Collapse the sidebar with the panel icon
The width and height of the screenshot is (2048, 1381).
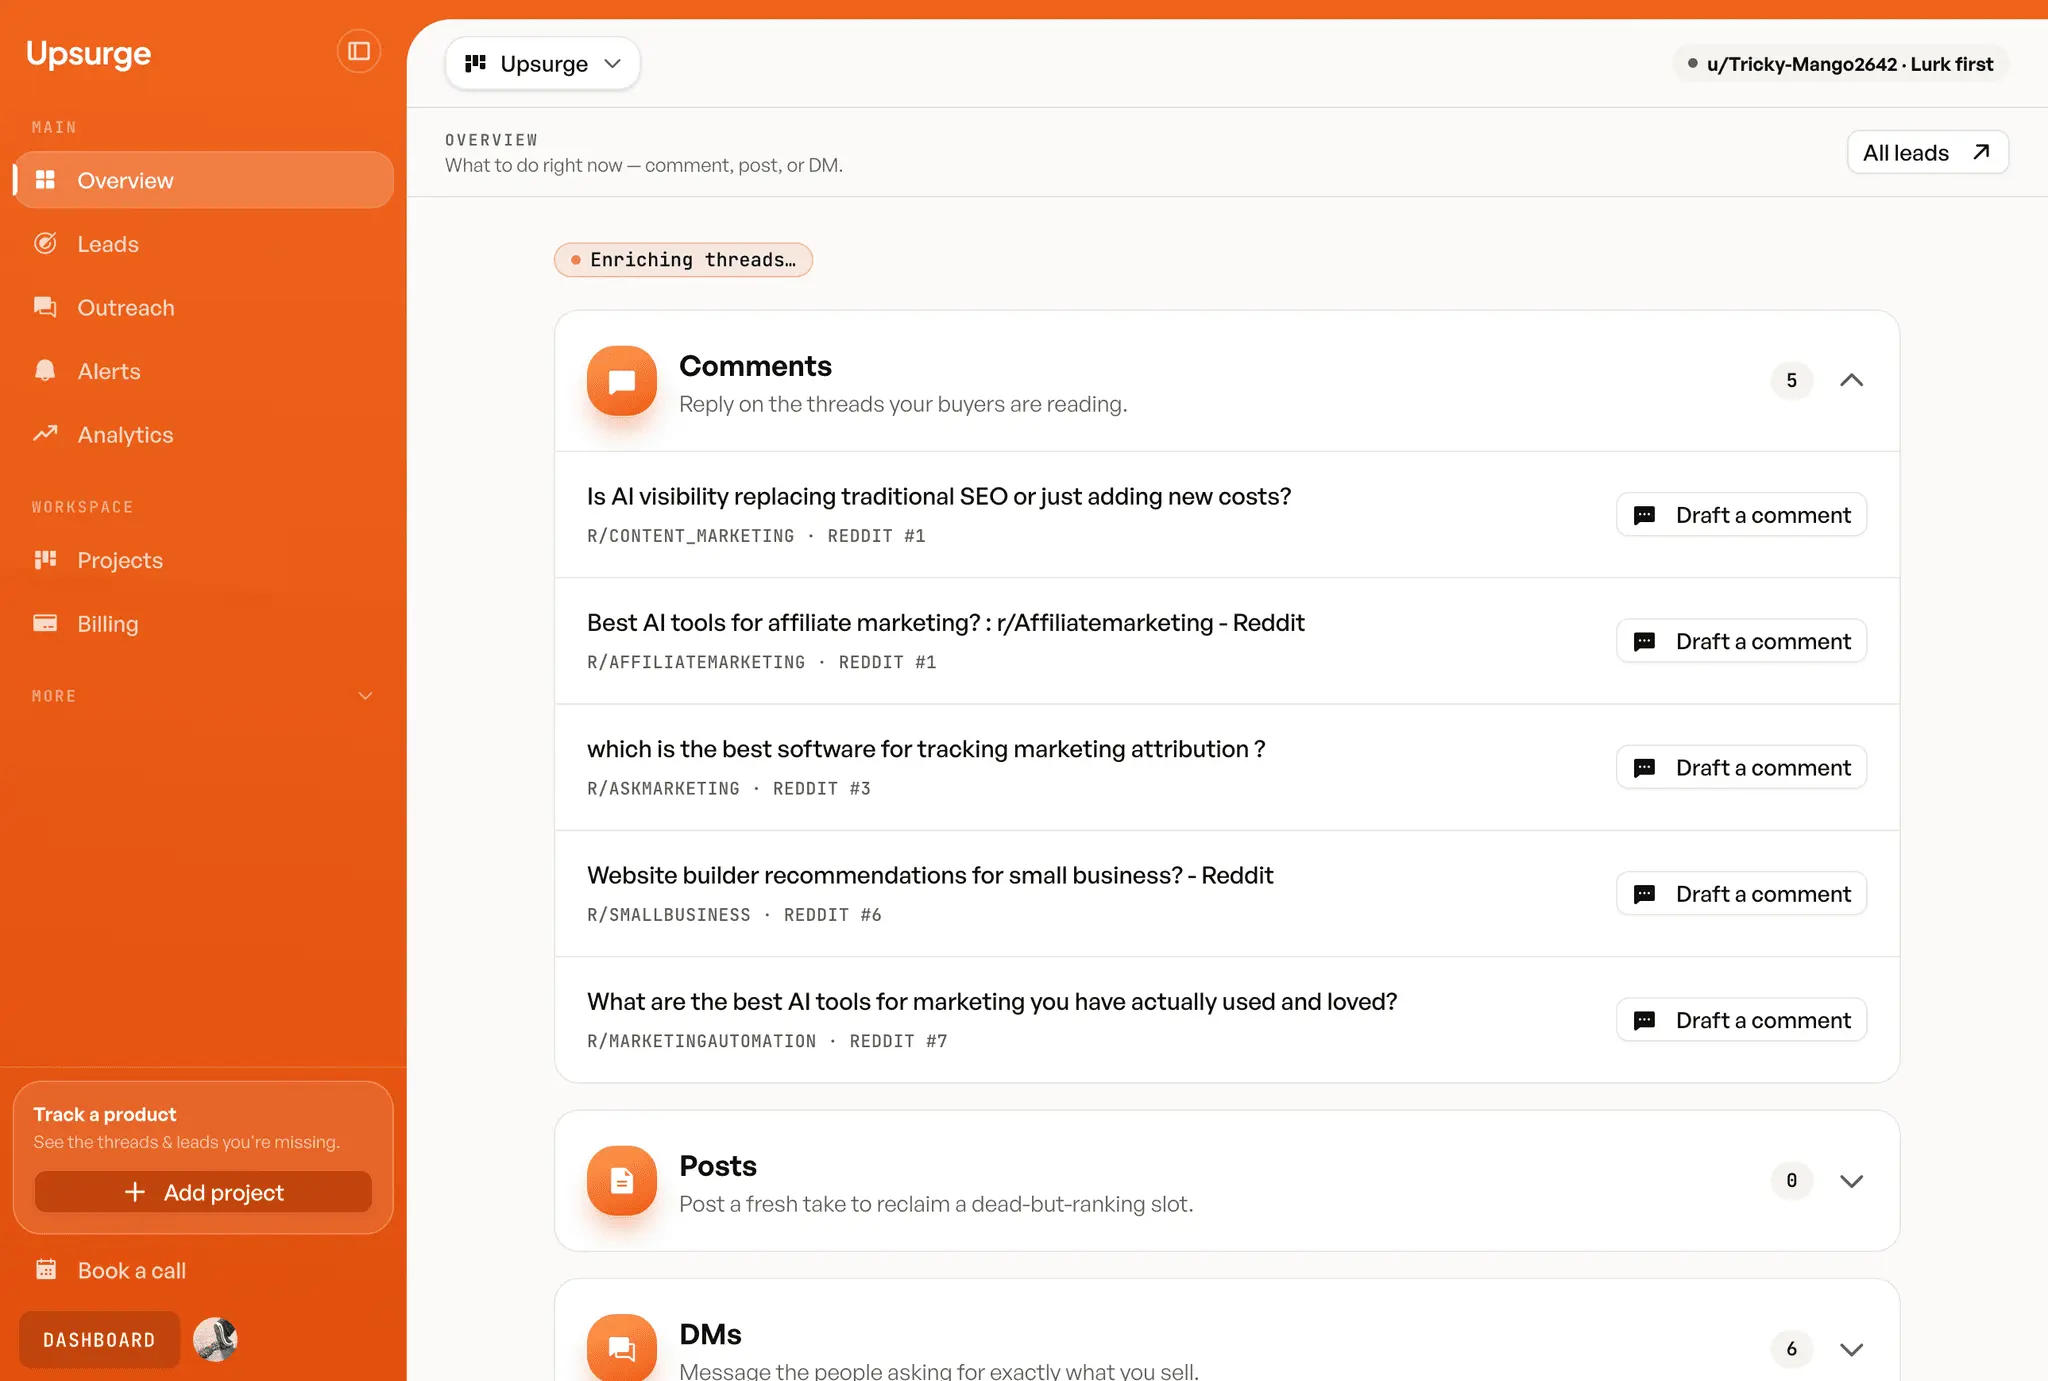coord(359,51)
